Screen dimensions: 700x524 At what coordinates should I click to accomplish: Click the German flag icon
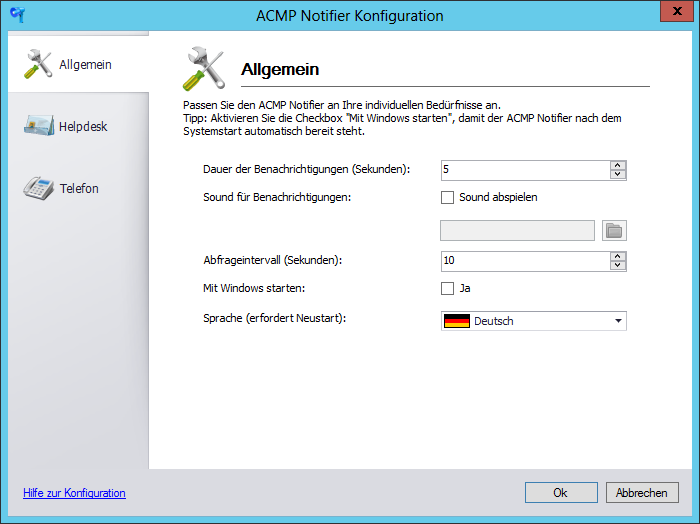tap(457, 321)
